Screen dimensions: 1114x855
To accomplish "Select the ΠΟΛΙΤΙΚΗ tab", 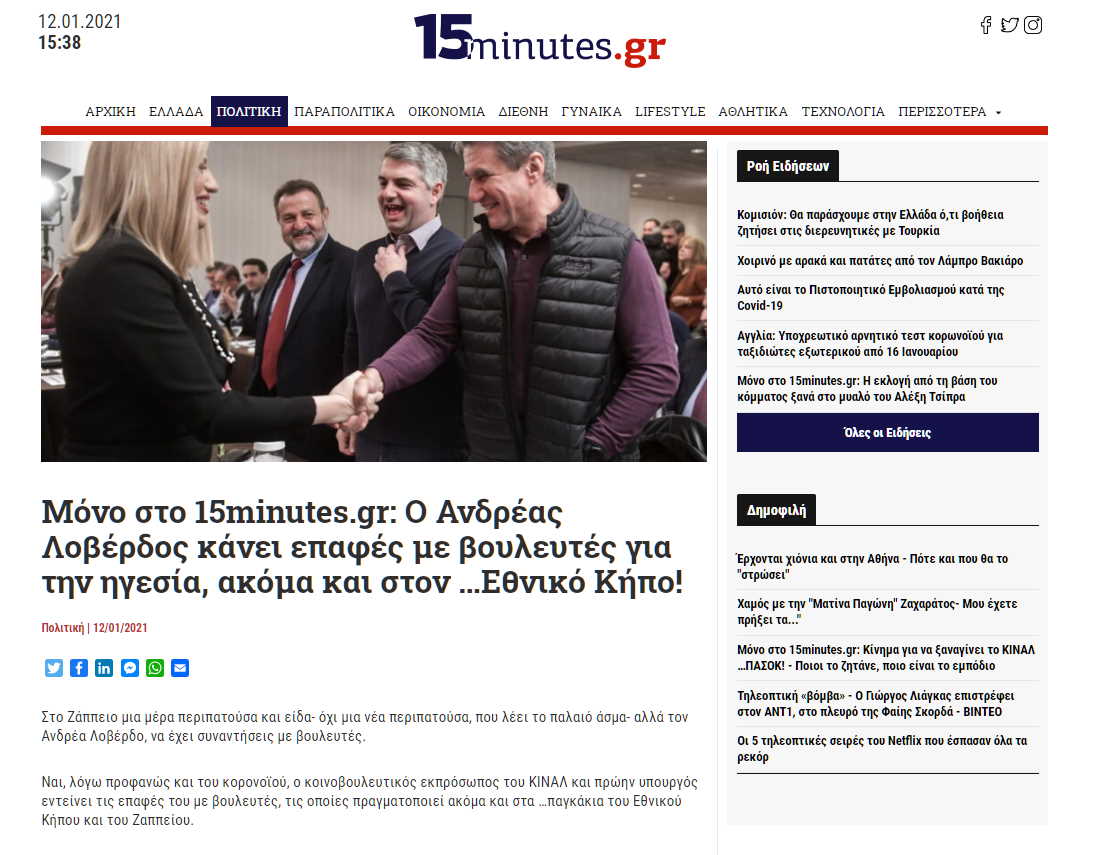I will pos(249,112).
